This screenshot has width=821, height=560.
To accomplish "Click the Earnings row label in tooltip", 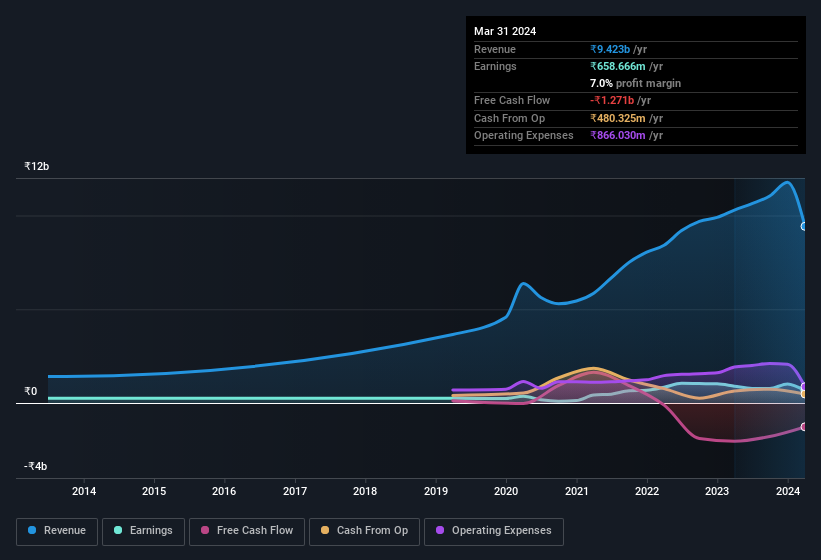I will (x=495, y=66).
